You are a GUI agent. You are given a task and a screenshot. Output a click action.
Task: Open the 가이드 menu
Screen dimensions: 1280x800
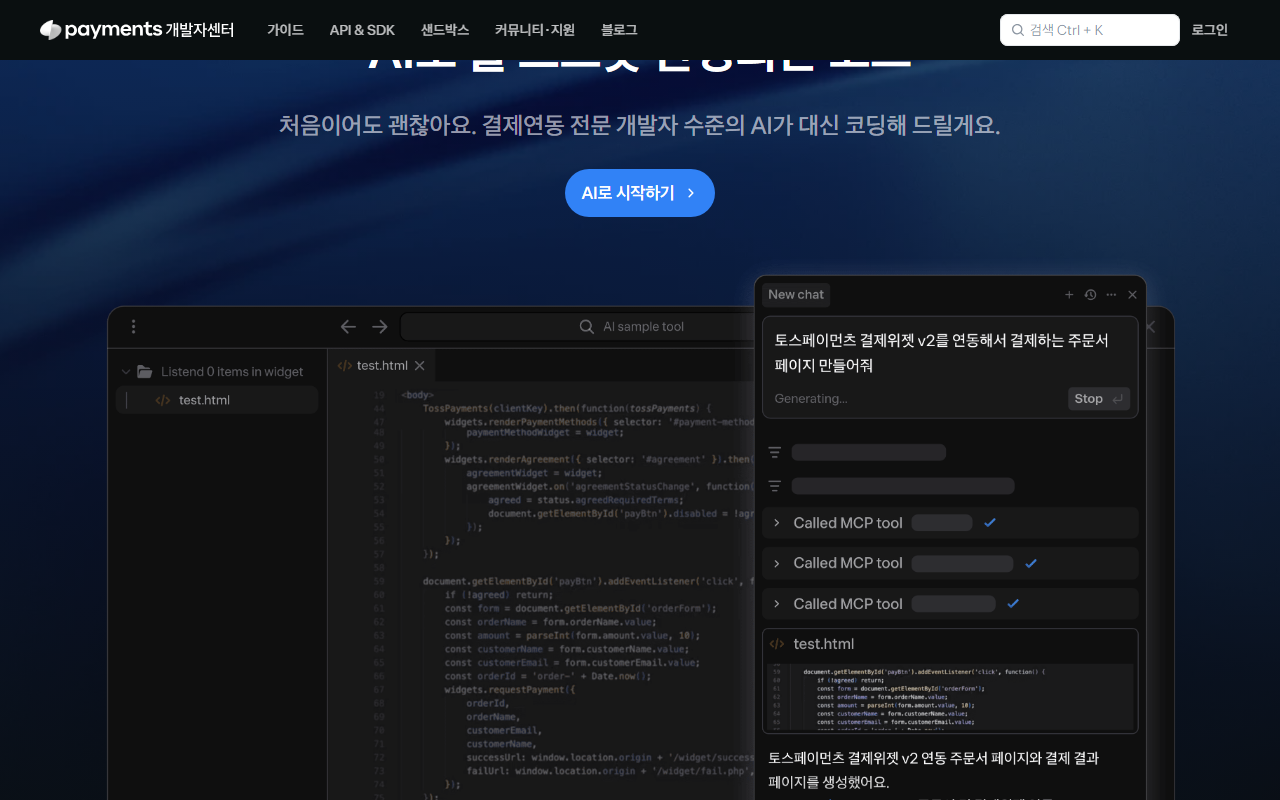click(x=285, y=30)
